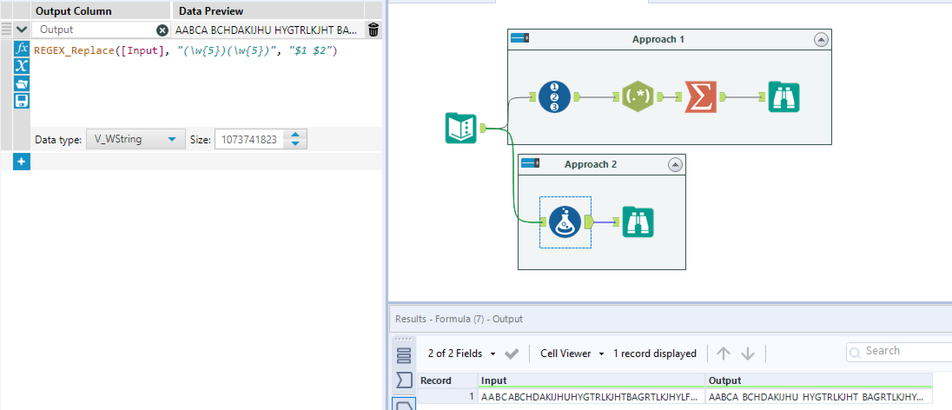Select the Browse tool in Approach 2

(x=638, y=222)
